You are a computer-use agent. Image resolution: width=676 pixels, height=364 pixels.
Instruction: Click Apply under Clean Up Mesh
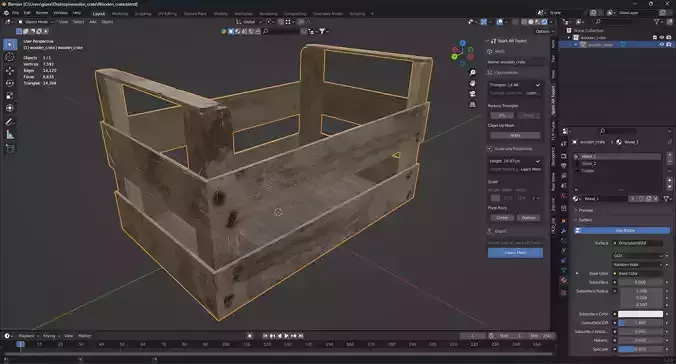(515, 135)
